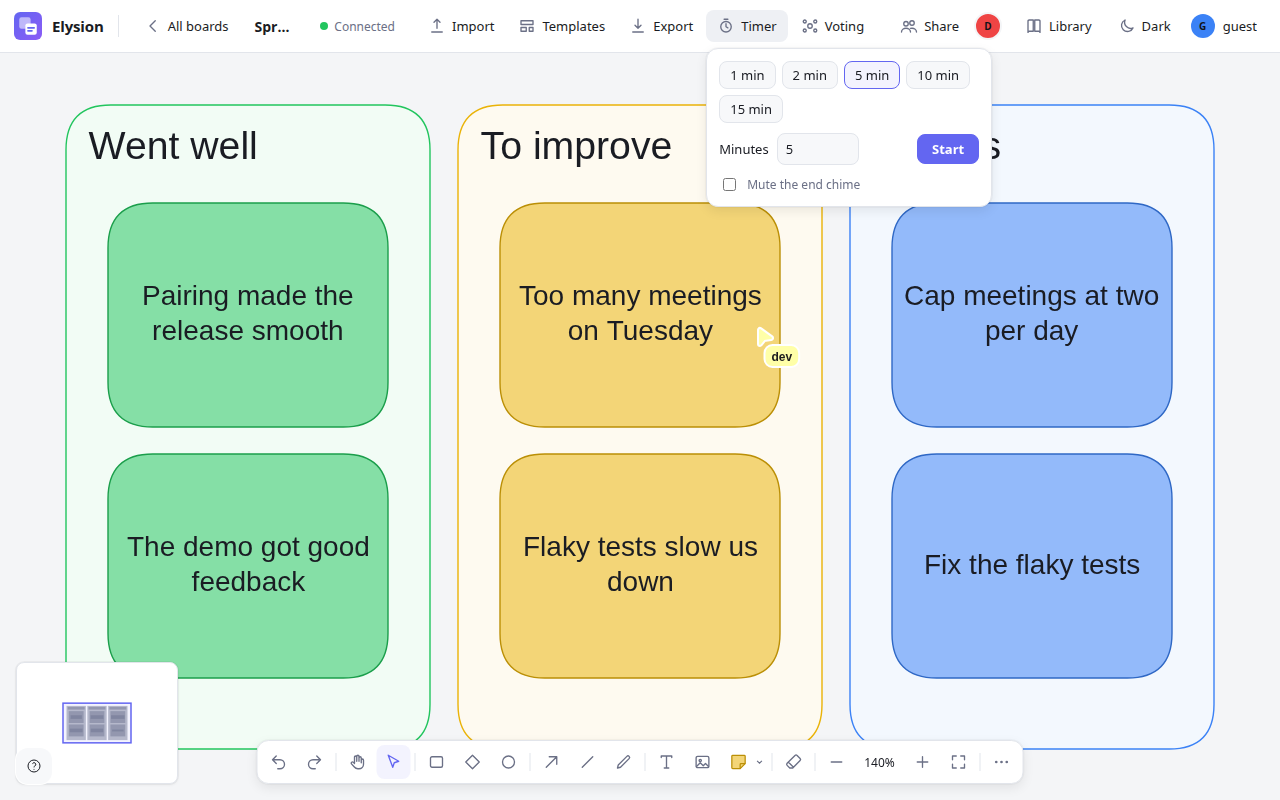Choose the 5 min timer preset

pos(872,75)
